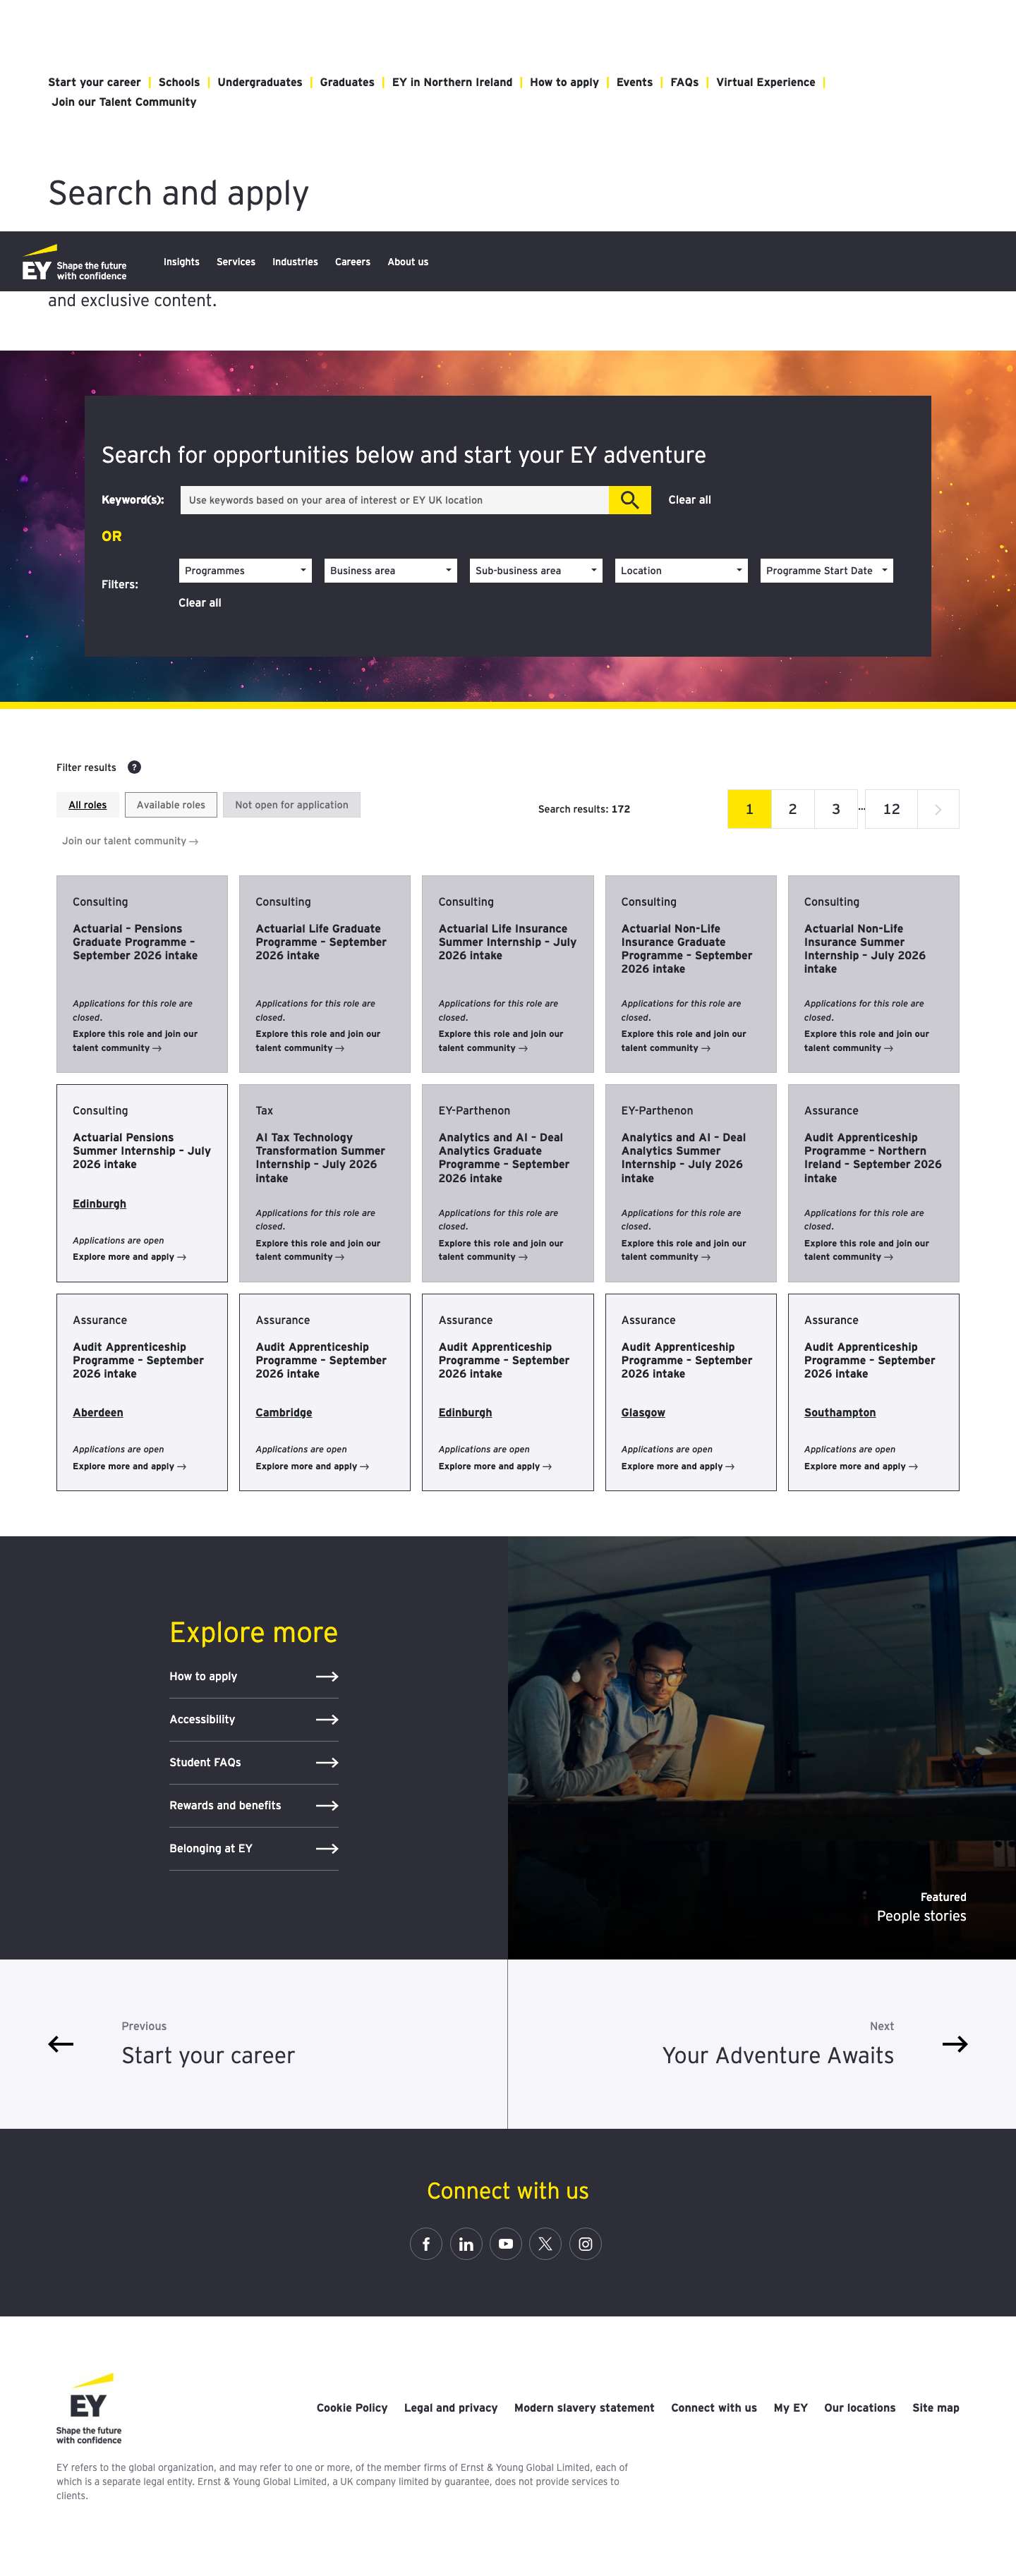Click Clear all next to keyword search
Screen dimensions: 1016x2576
[689, 500]
